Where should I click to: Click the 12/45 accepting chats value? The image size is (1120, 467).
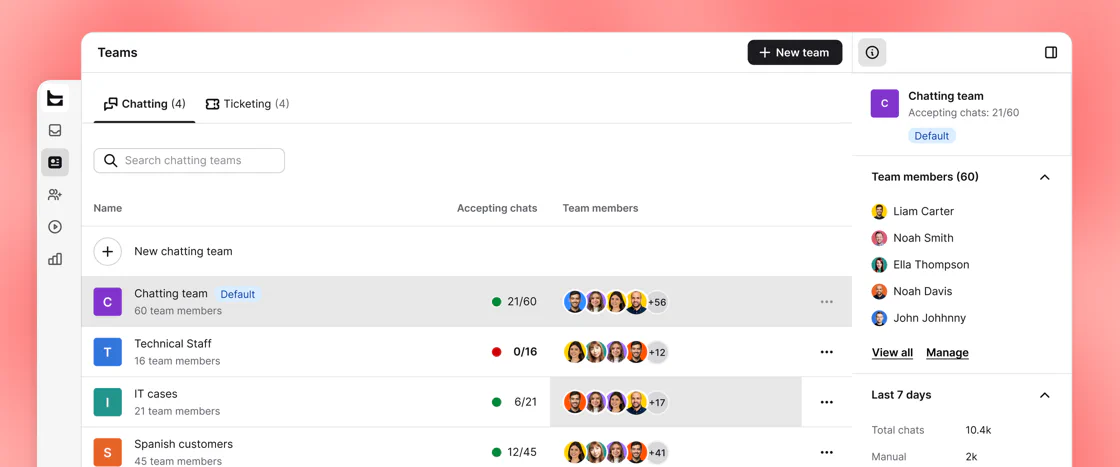(x=522, y=451)
